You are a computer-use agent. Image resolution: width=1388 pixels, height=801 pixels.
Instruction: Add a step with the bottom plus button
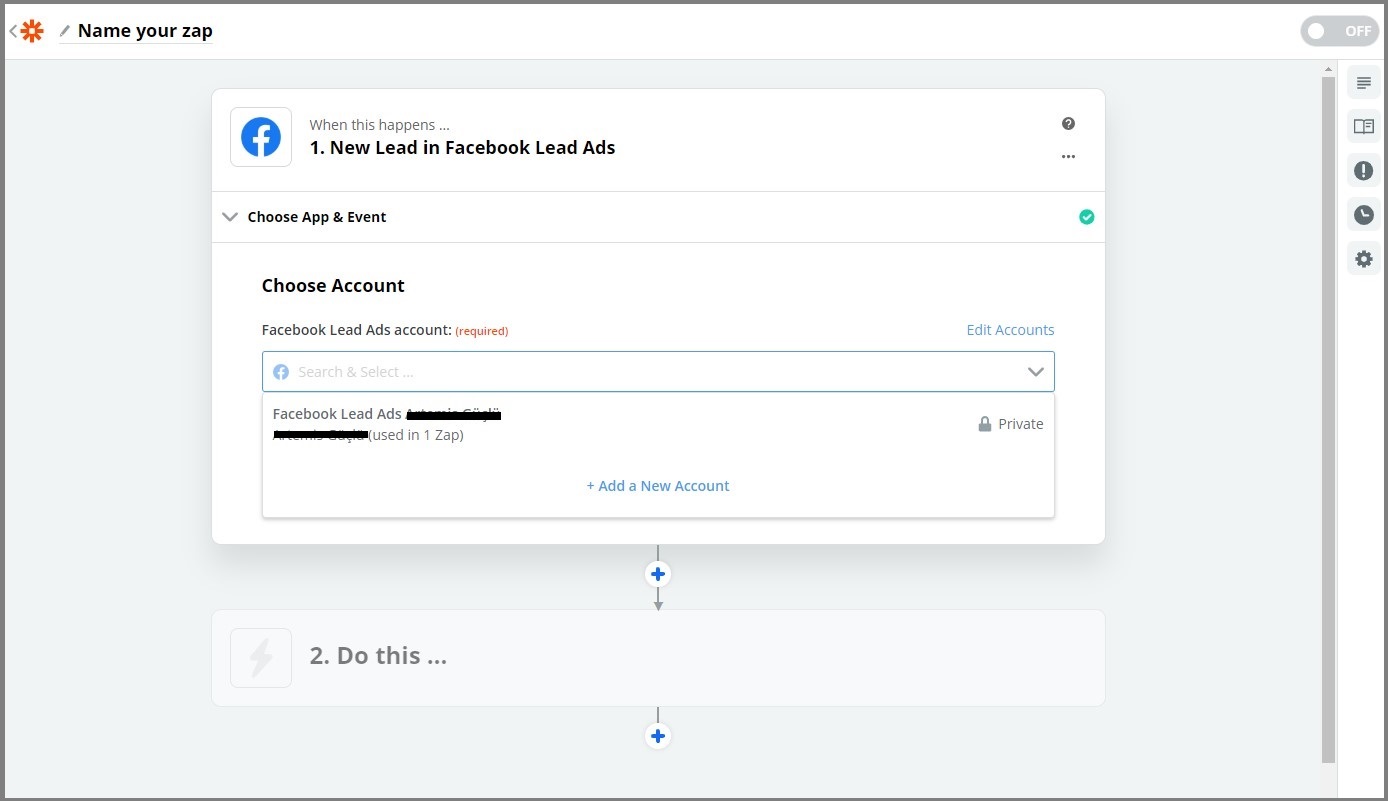click(658, 736)
